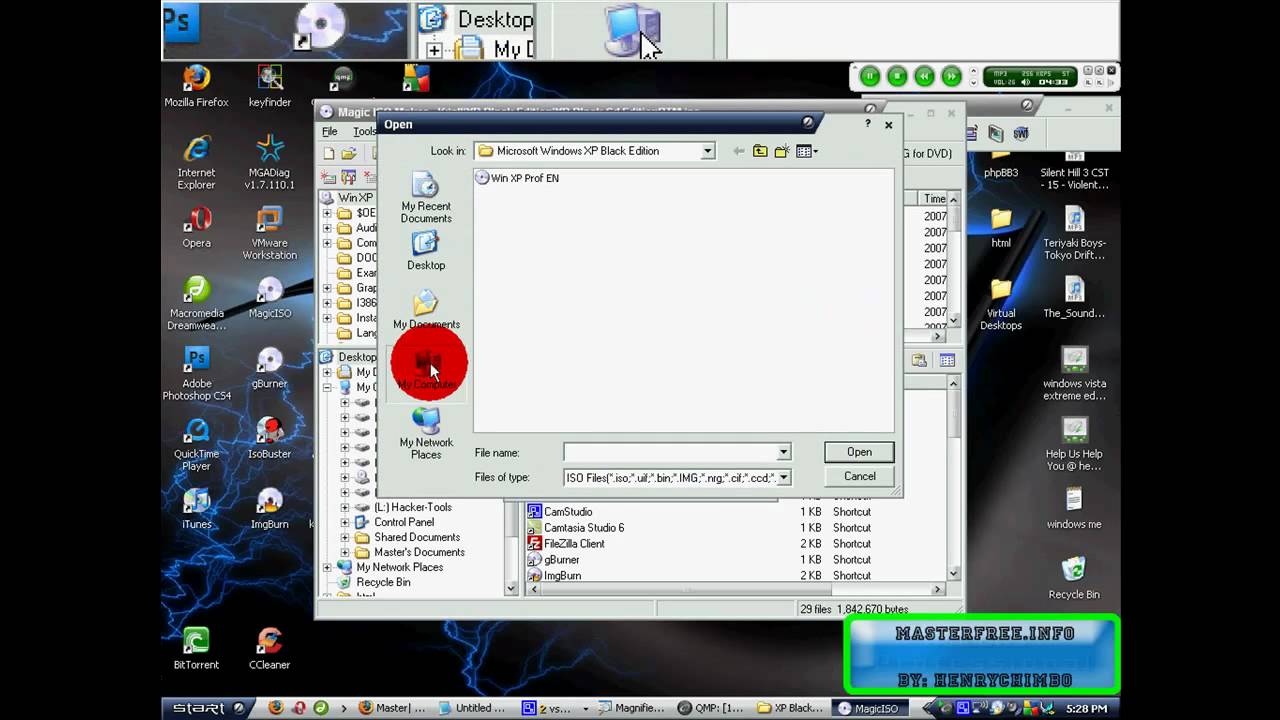Switch to the Untitled taskbar window
The image size is (1280, 720).
(x=473, y=708)
